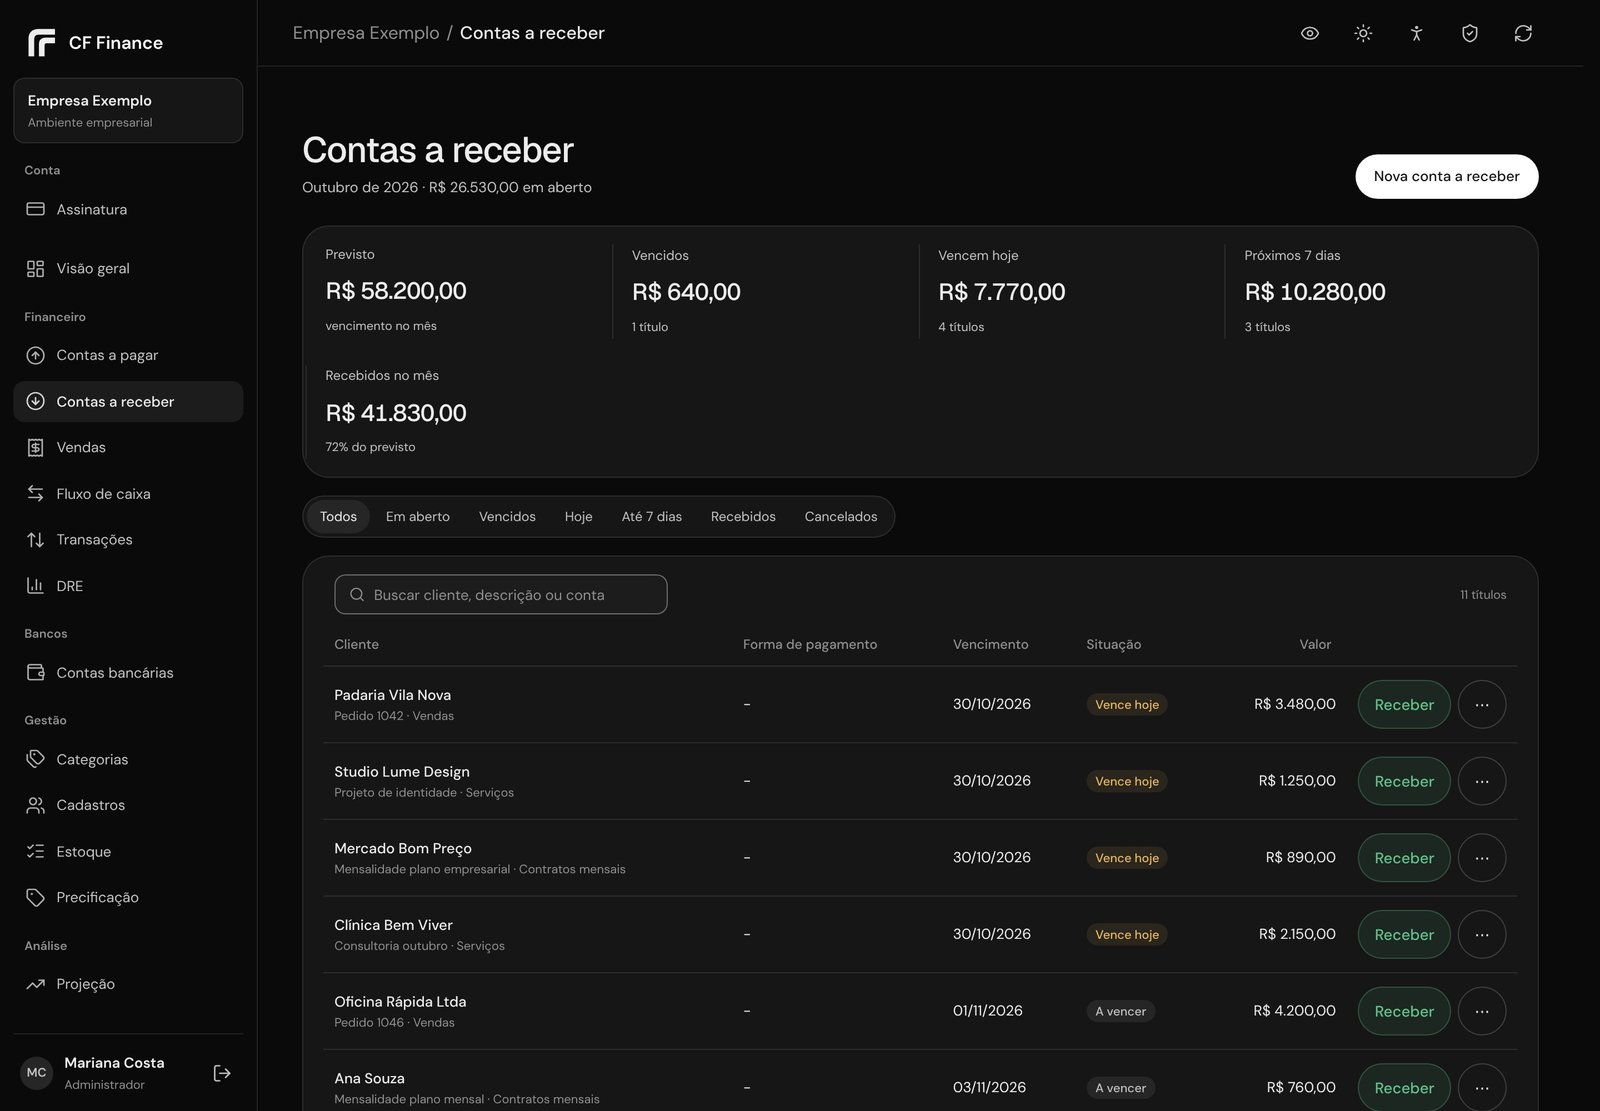Open the DRE report
The image size is (1600, 1111).
pyautogui.click(x=128, y=586)
